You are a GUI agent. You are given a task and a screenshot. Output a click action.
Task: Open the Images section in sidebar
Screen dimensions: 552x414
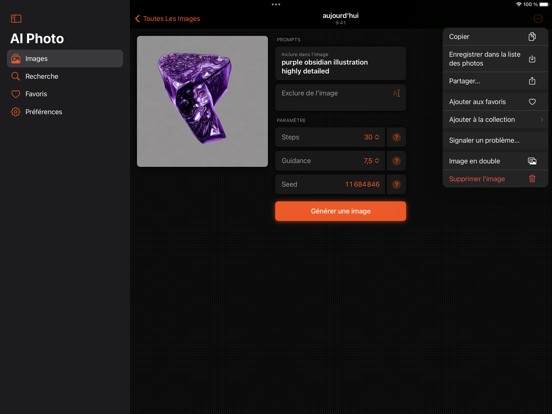pos(65,58)
